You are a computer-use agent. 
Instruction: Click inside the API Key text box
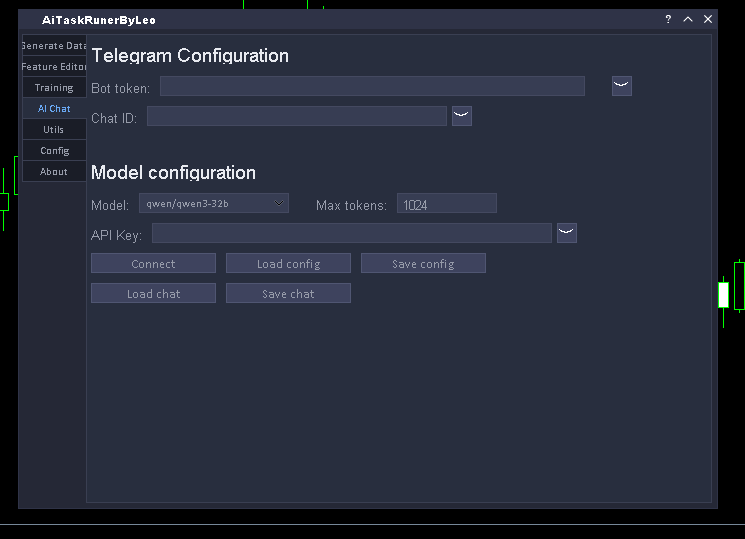point(351,233)
